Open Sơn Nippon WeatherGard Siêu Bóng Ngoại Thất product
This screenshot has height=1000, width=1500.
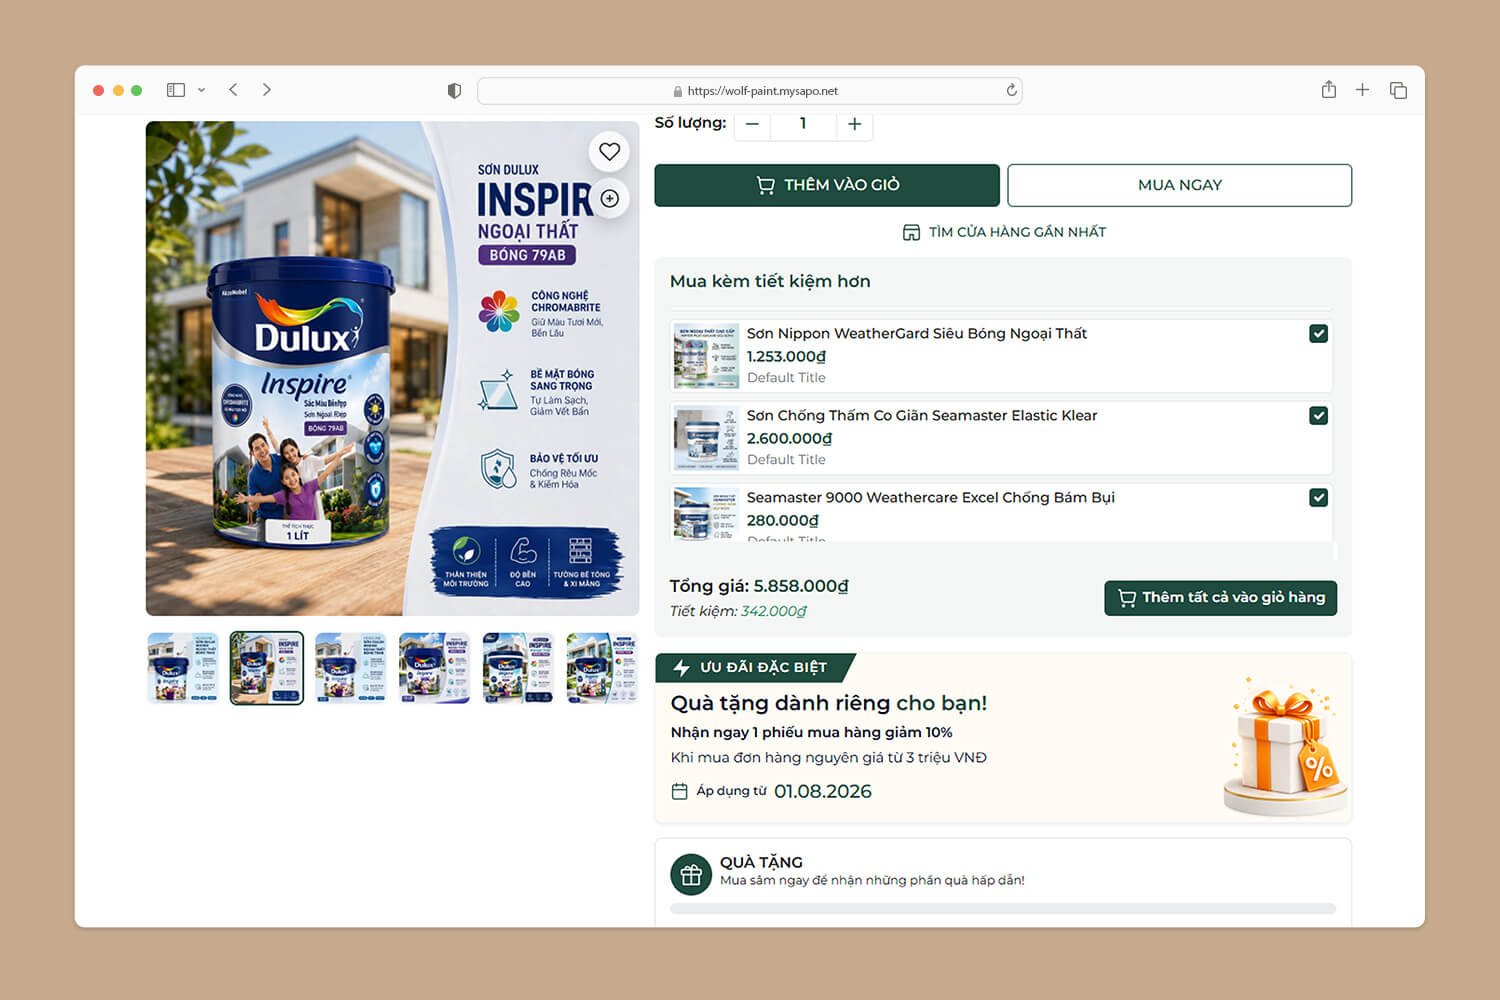[x=917, y=334]
